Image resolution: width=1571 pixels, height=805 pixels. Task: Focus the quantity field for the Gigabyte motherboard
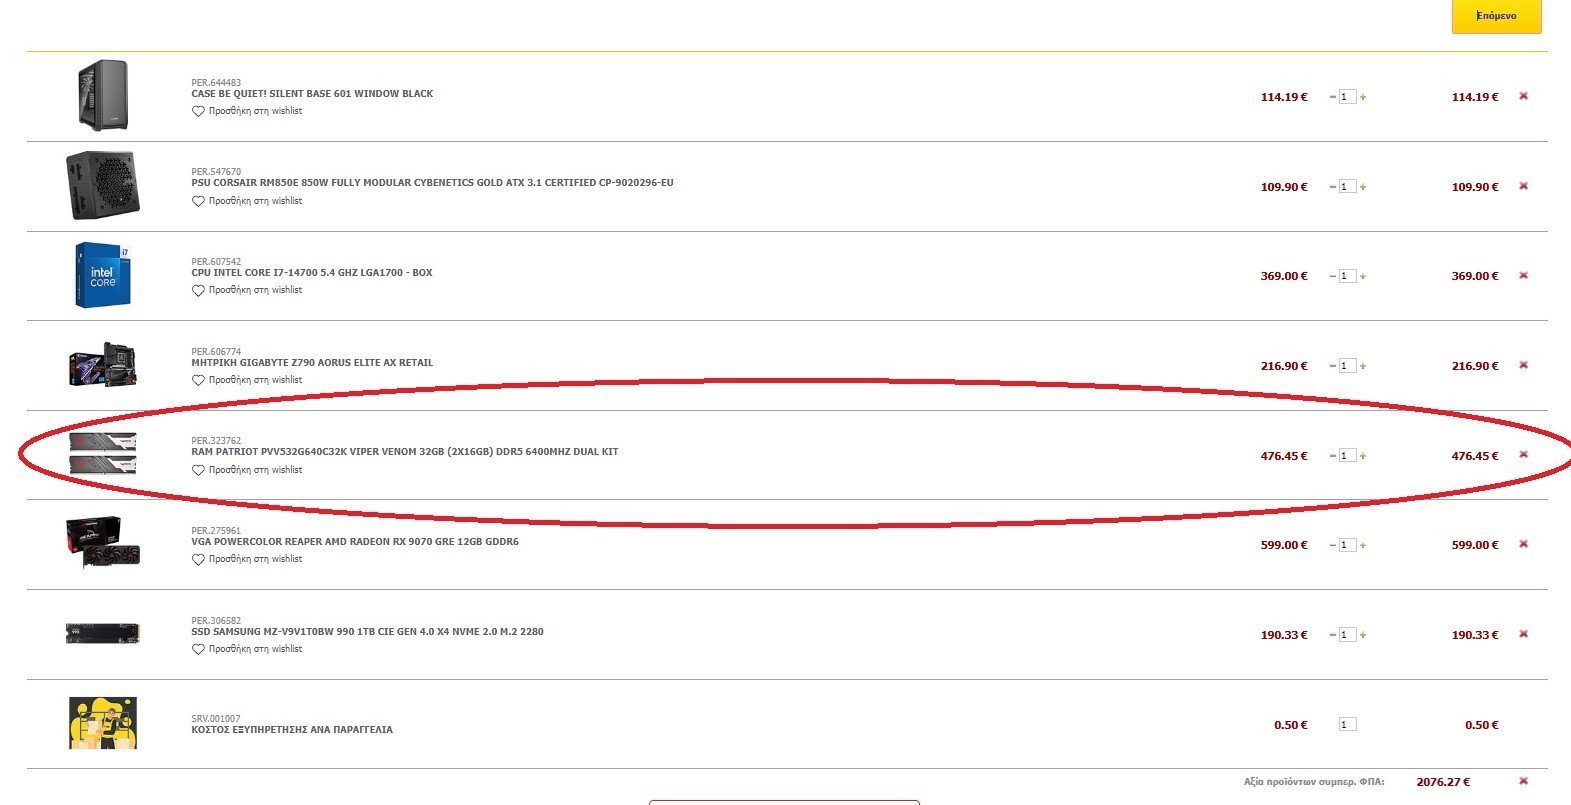[1348, 366]
